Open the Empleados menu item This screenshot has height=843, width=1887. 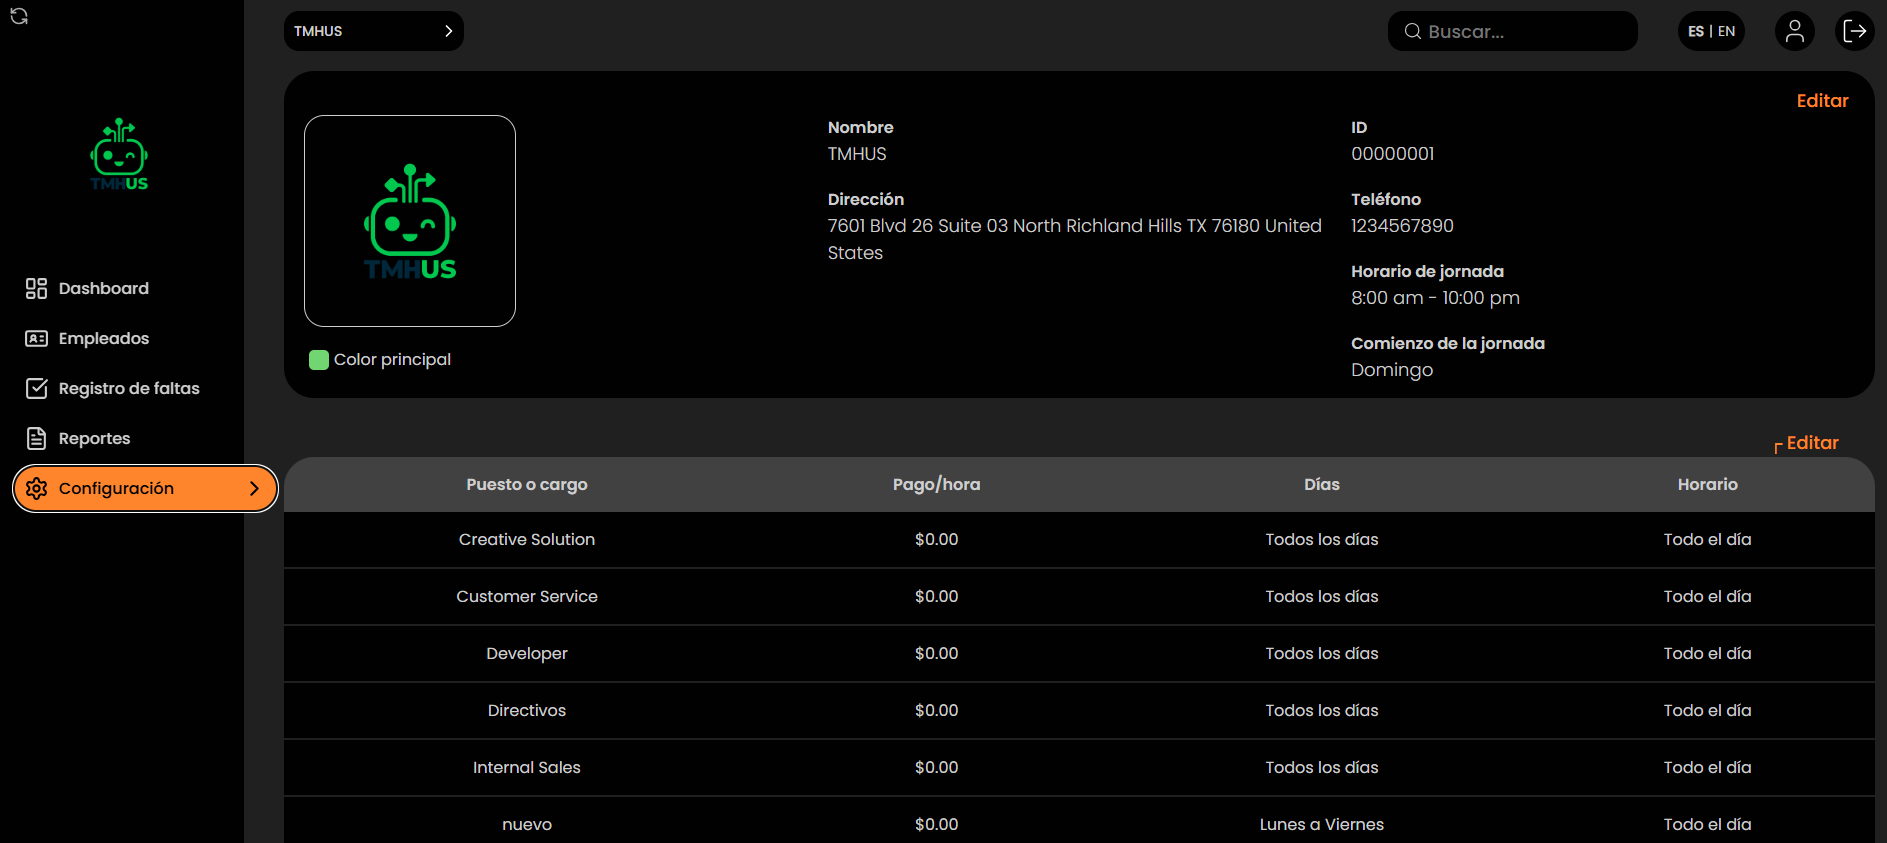(104, 339)
